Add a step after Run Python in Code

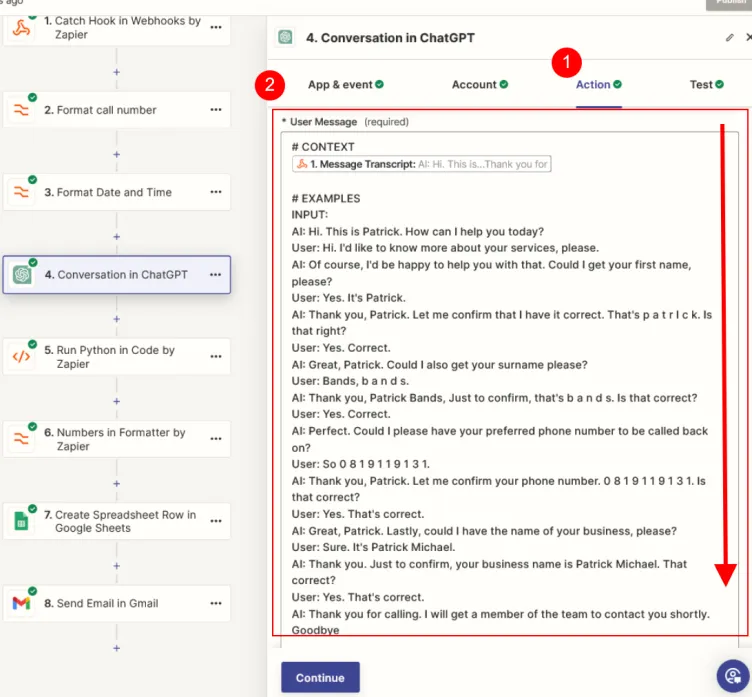click(117, 402)
